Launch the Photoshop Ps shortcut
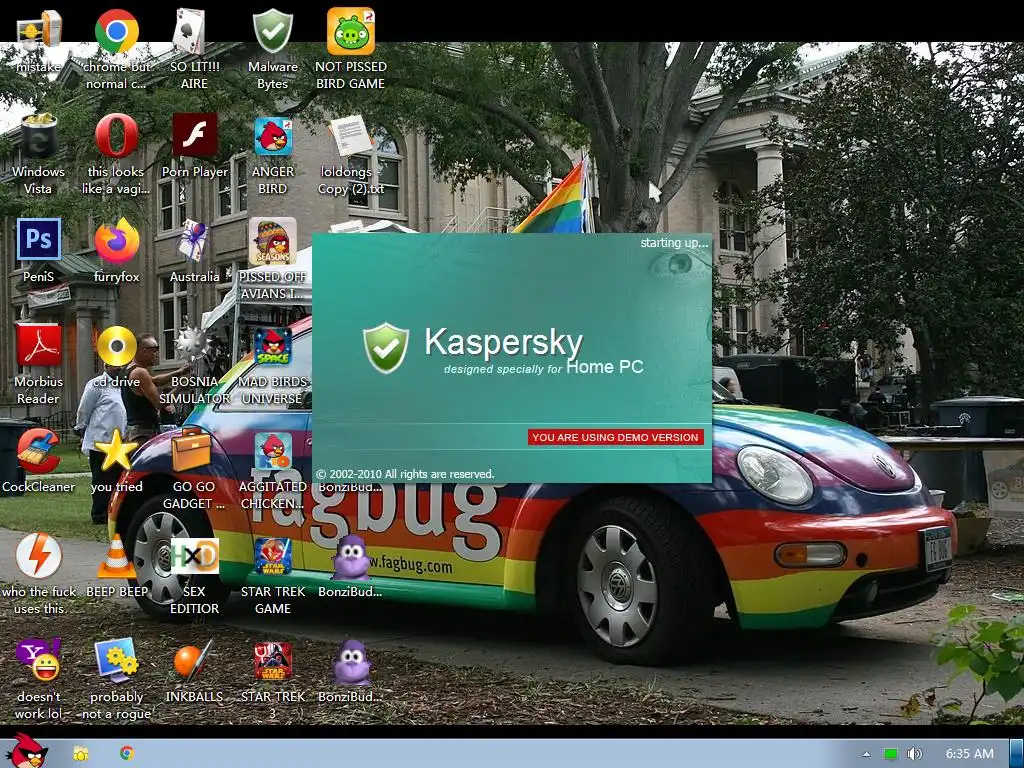 click(38, 239)
